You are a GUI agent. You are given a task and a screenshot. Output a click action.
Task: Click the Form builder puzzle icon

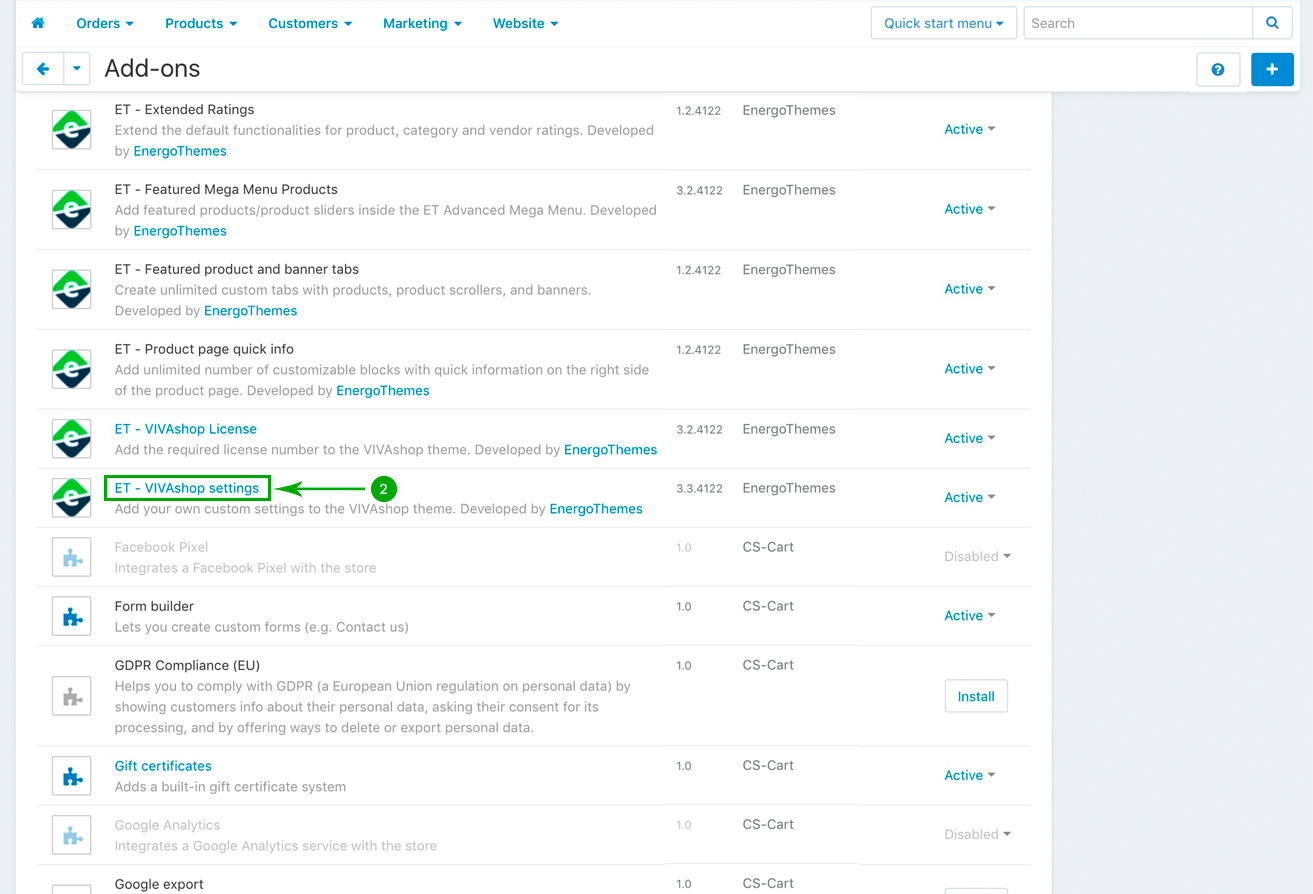click(x=71, y=616)
